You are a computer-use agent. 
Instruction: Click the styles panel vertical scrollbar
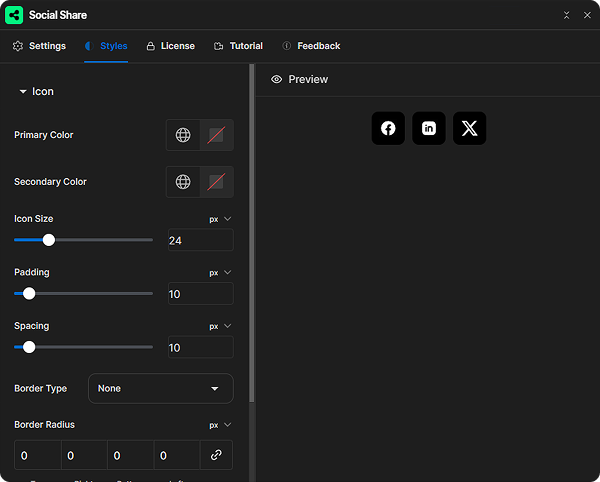pyautogui.click(x=251, y=233)
